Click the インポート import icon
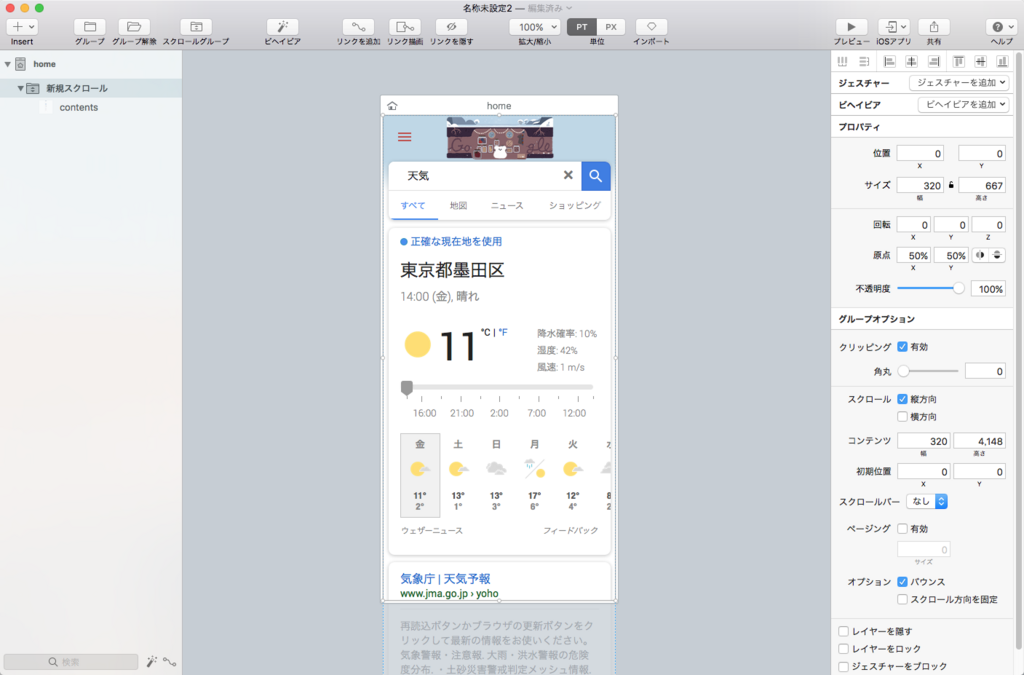 click(x=651, y=27)
